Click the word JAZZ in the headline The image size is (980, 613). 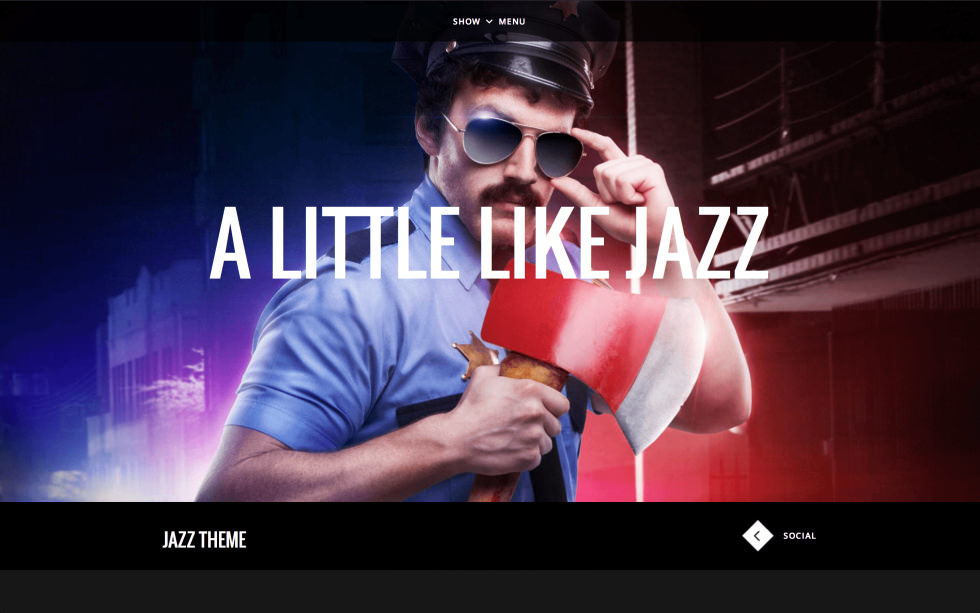click(x=698, y=243)
